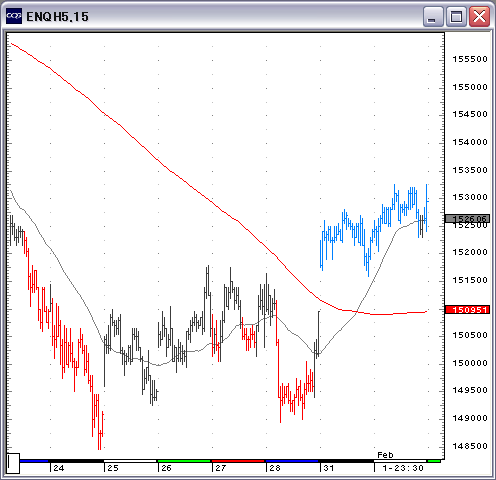Click the 31 date label on time axis
The width and height of the screenshot is (496, 480).
click(x=329, y=468)
